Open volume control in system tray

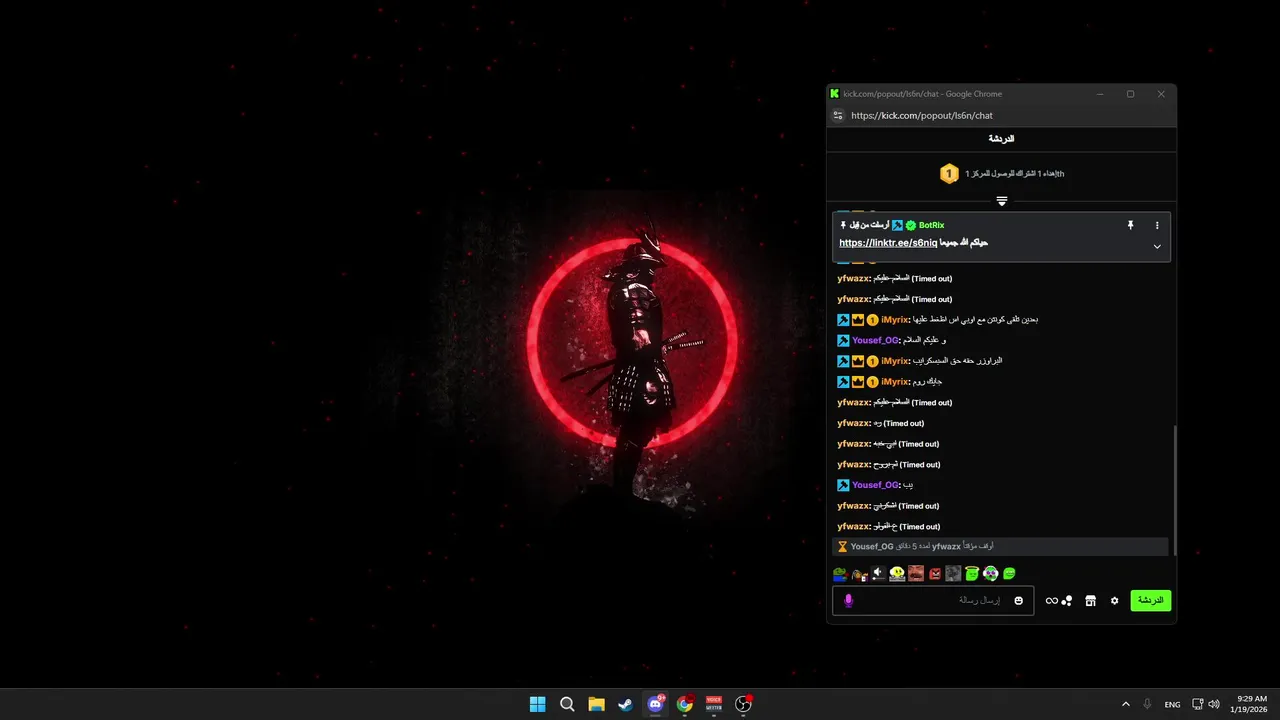[1213, 704]
